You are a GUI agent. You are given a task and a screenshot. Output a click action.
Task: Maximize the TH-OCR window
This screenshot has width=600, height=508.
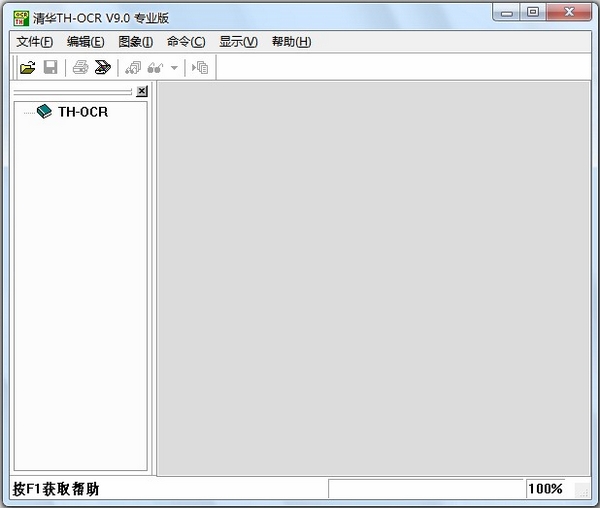(533, 12)
